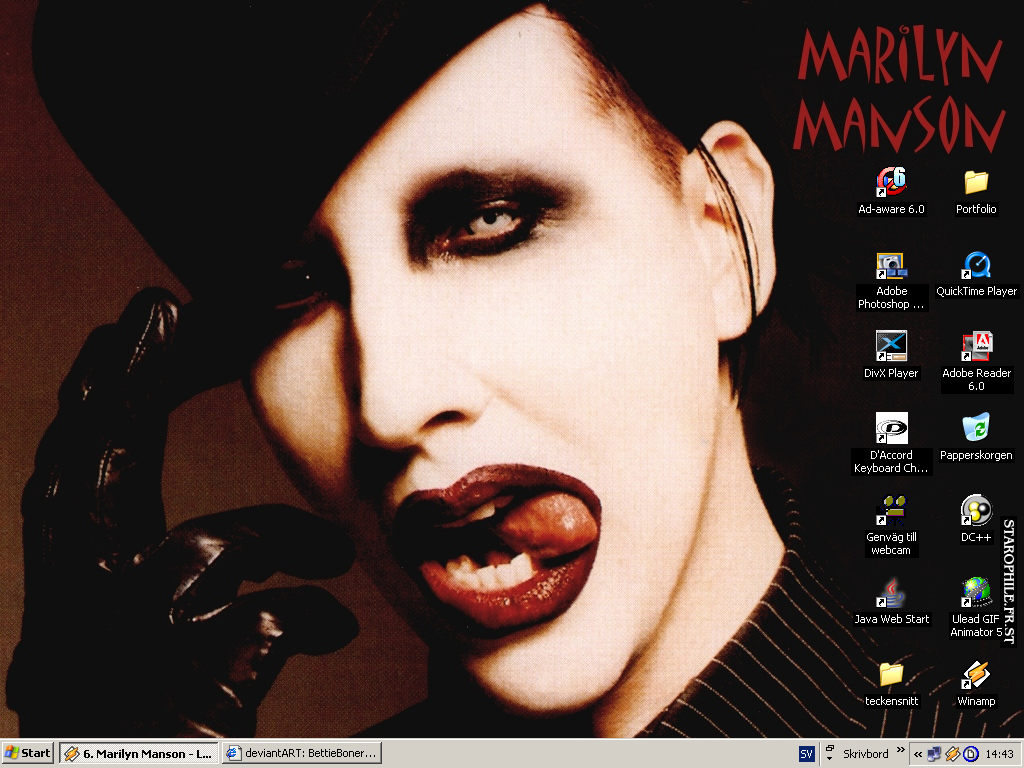The width and height of the screenshot is (1024, 768).
Task: Select the teckensnitt folder icon
Action: 891,675
